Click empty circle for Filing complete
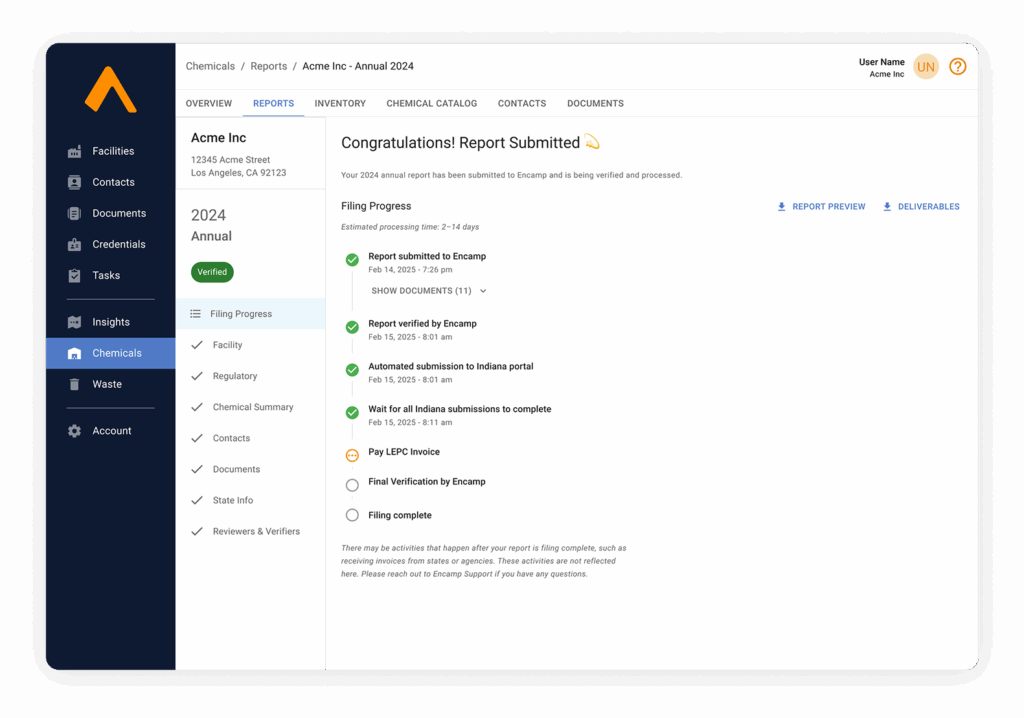Image resolution: width=1024 pixels, height=718 pixels. point(352,515)
